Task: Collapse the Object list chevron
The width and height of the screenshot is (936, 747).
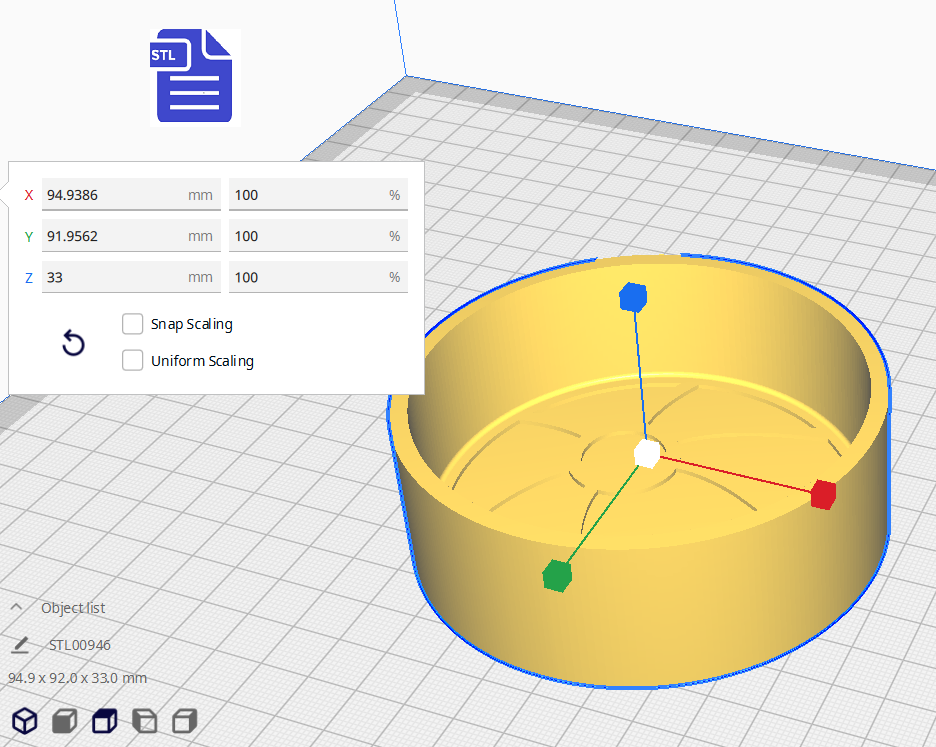Action: (17, 608)
